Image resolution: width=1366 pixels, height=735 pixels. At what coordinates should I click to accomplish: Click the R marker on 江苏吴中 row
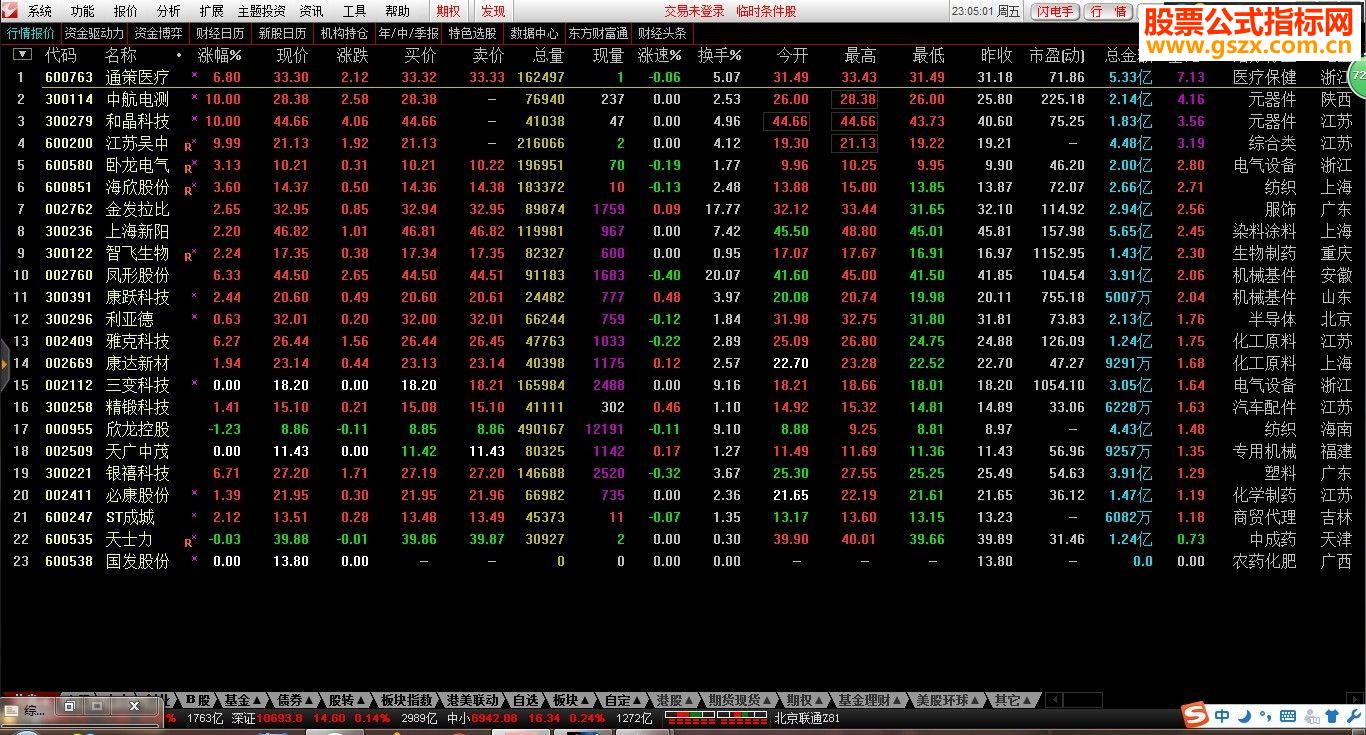click(x=188, y=145)
